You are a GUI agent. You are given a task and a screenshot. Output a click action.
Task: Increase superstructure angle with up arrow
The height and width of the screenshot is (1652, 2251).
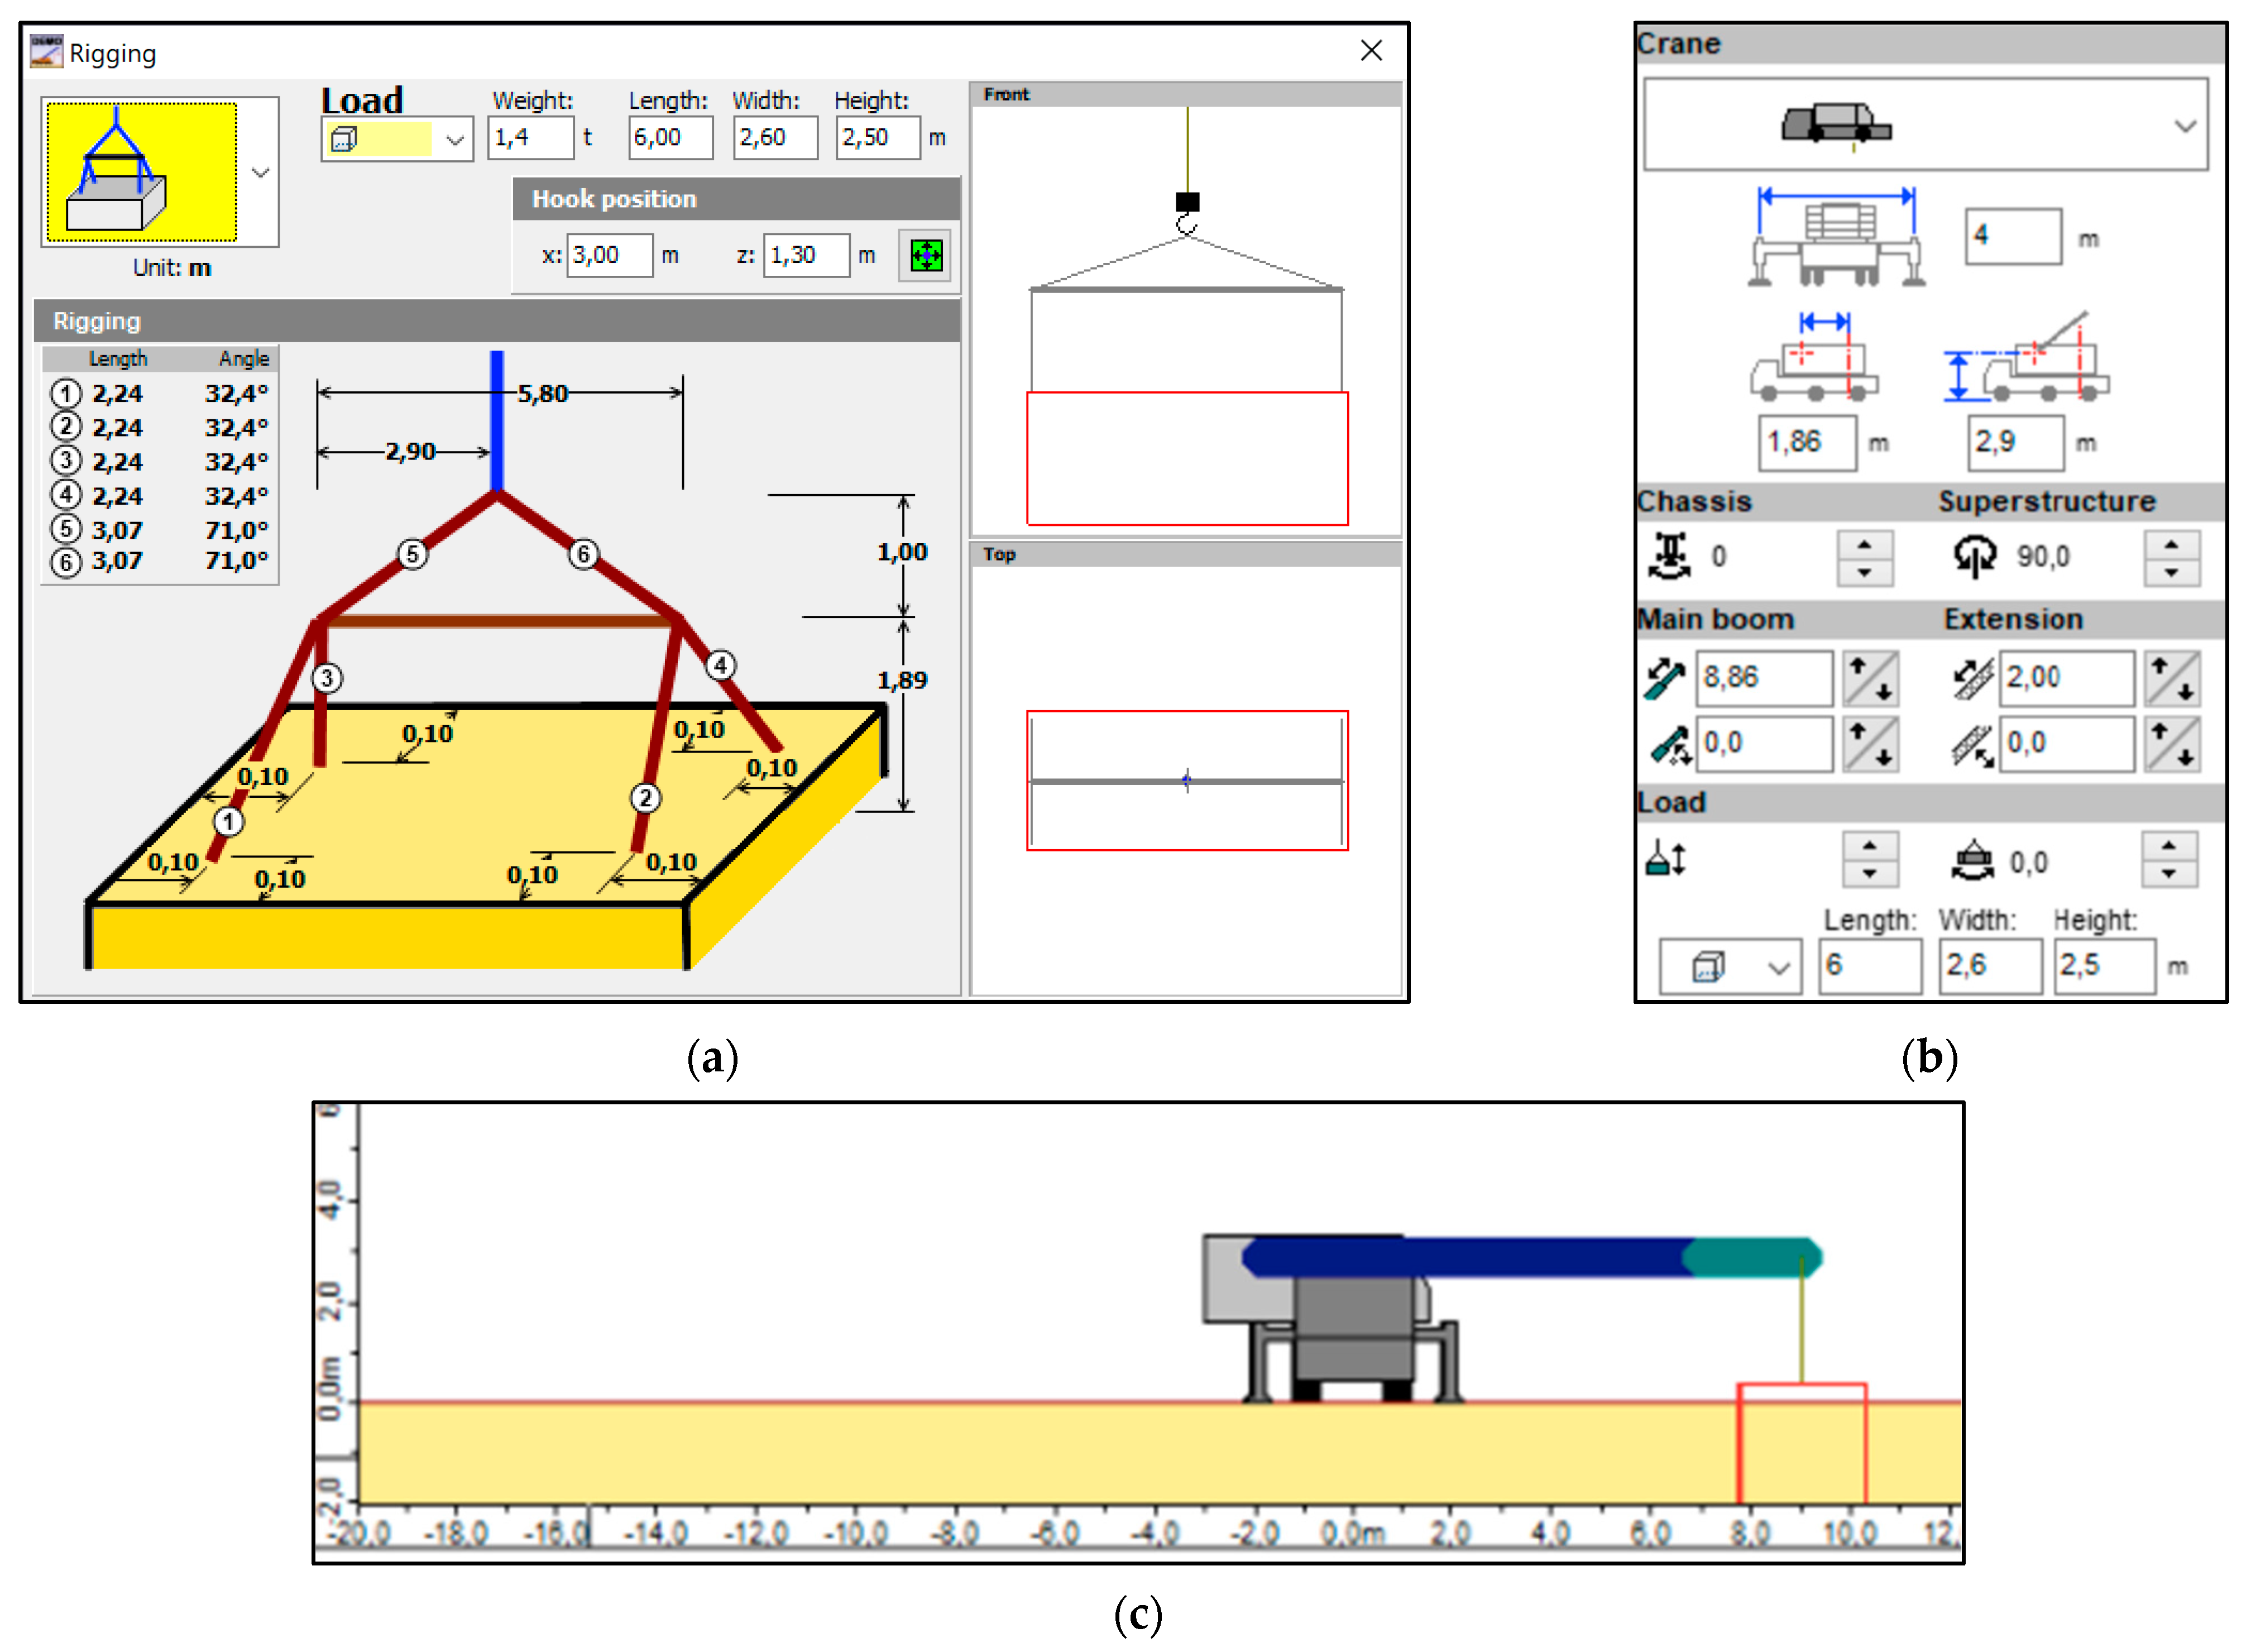(2171, 545)
